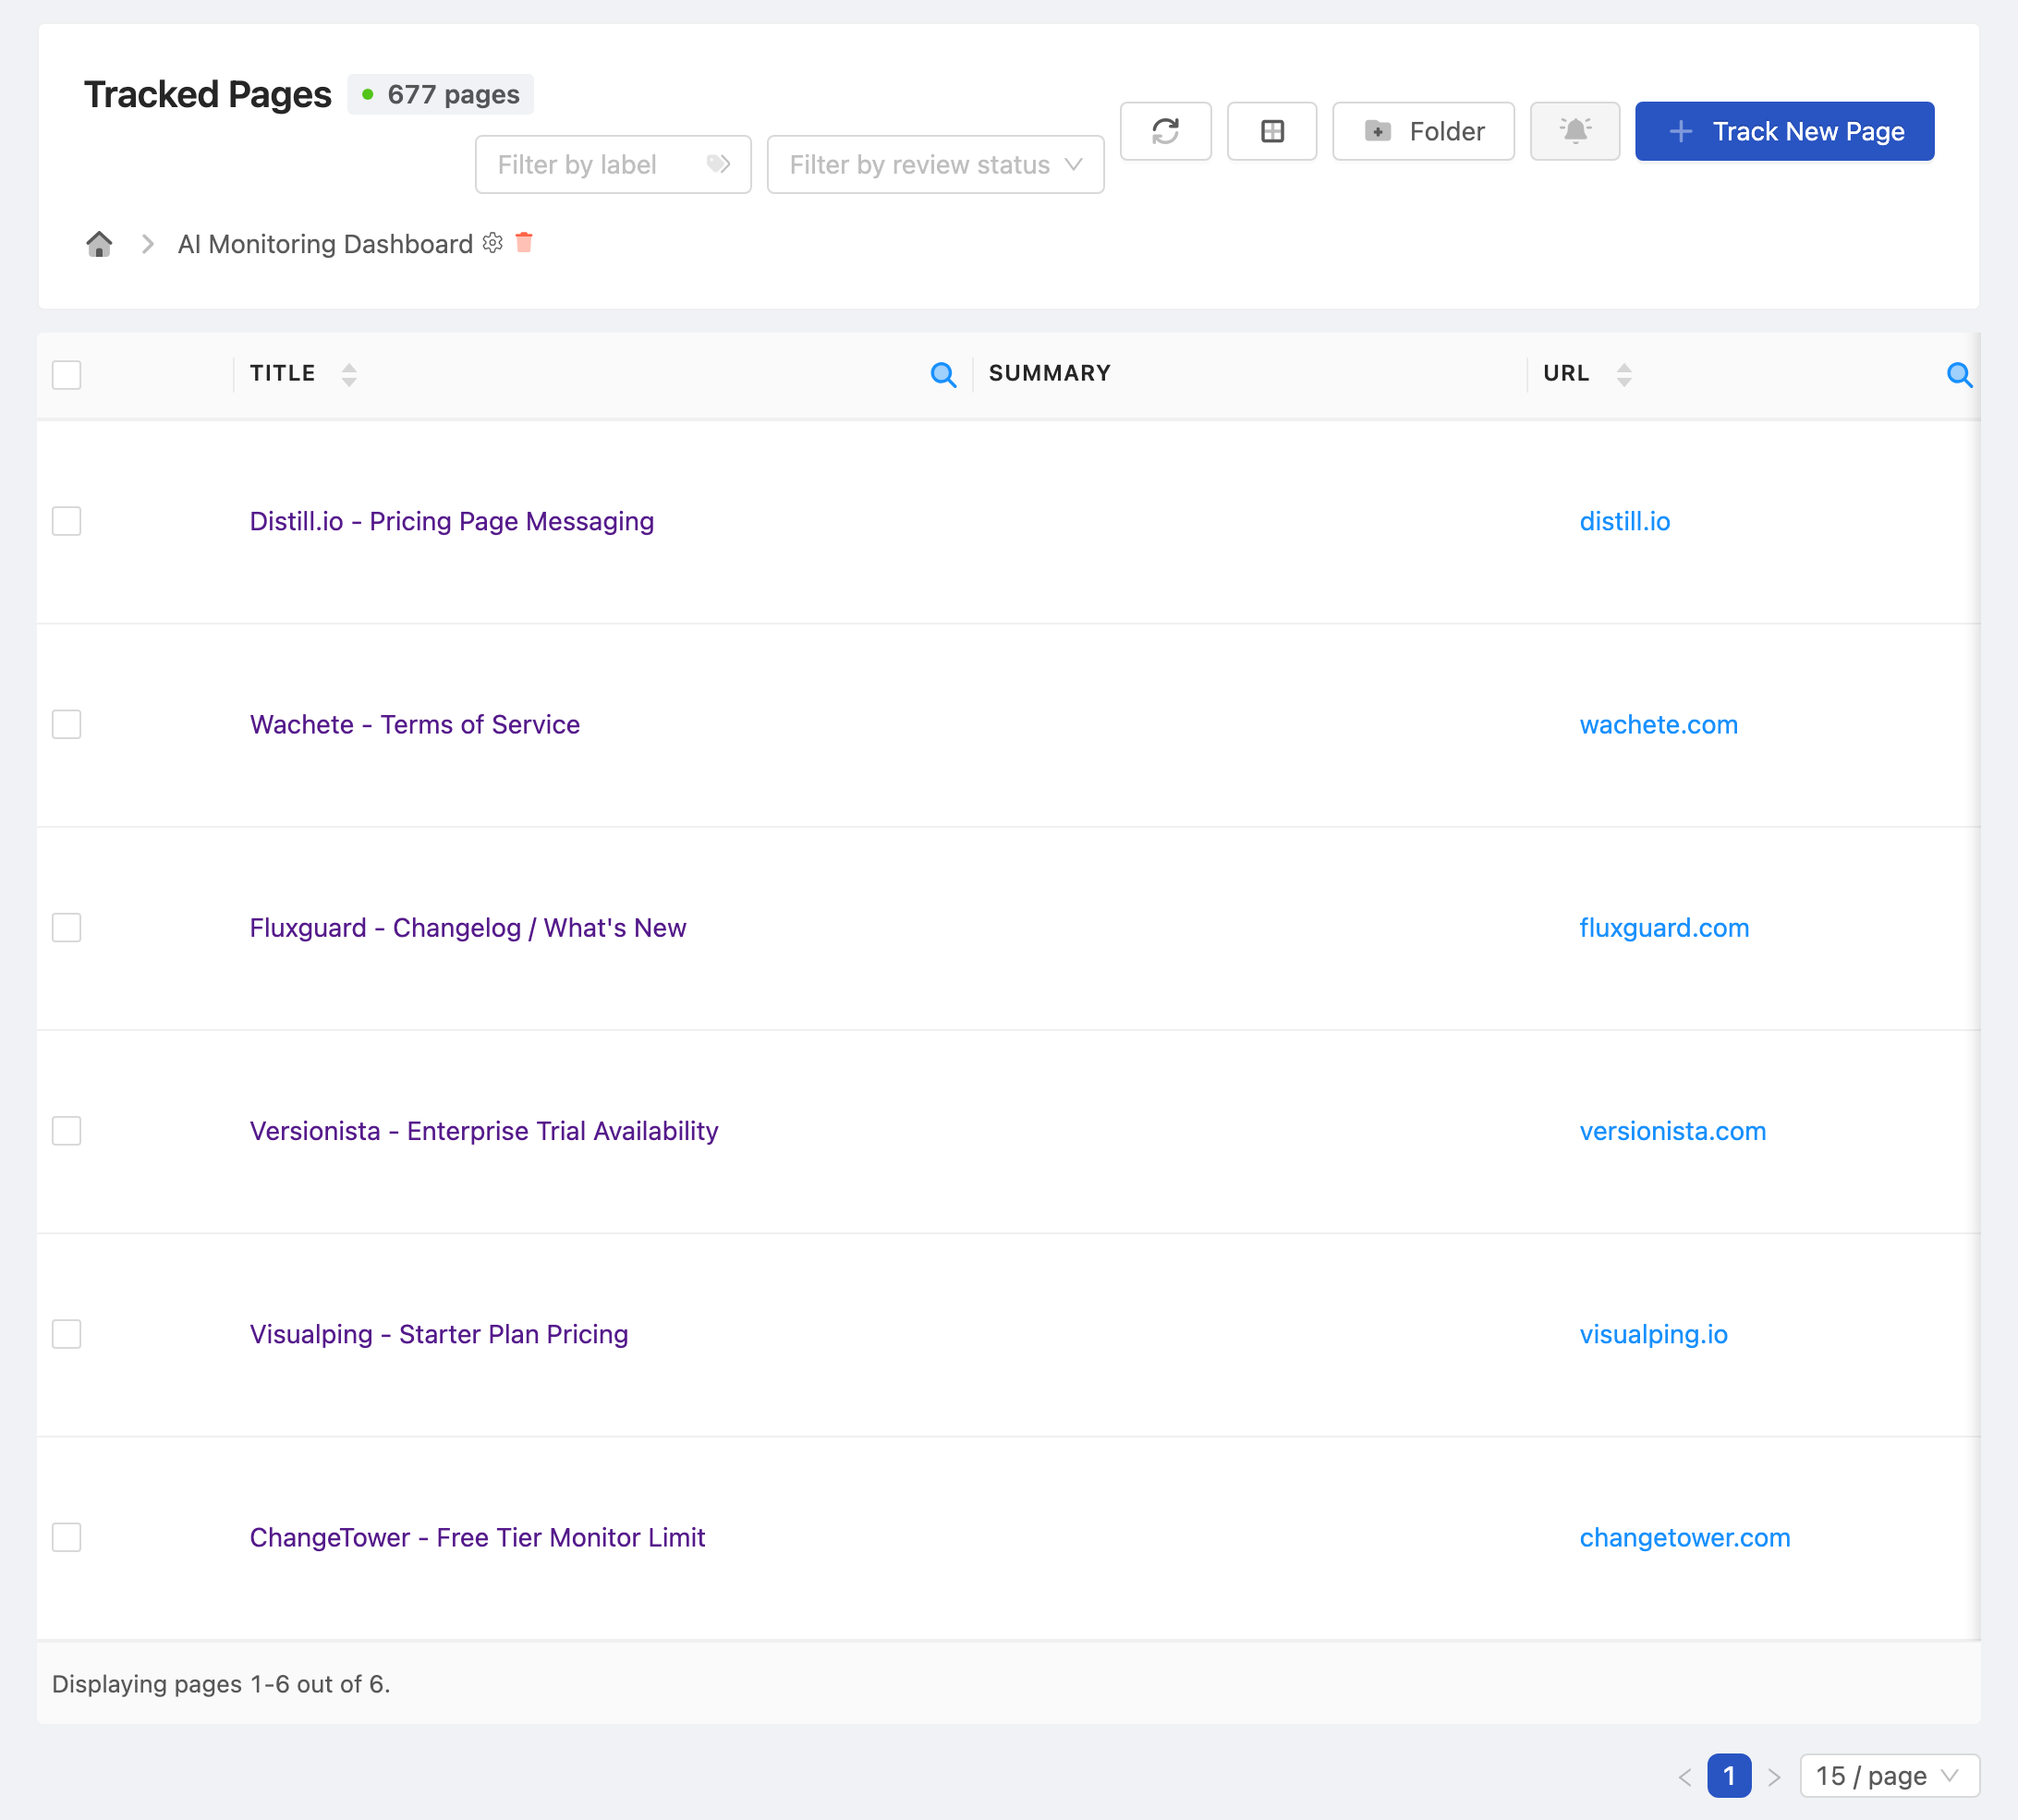Search URLs using URL column magnifier
This screenshot has height=1820, width=2018.
tap(1959, 375)
